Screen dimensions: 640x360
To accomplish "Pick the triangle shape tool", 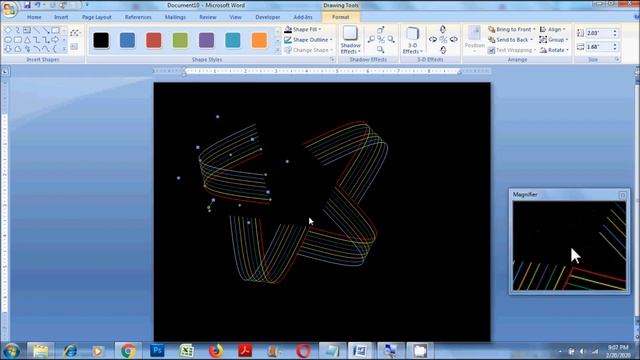I will click(27, 40).
